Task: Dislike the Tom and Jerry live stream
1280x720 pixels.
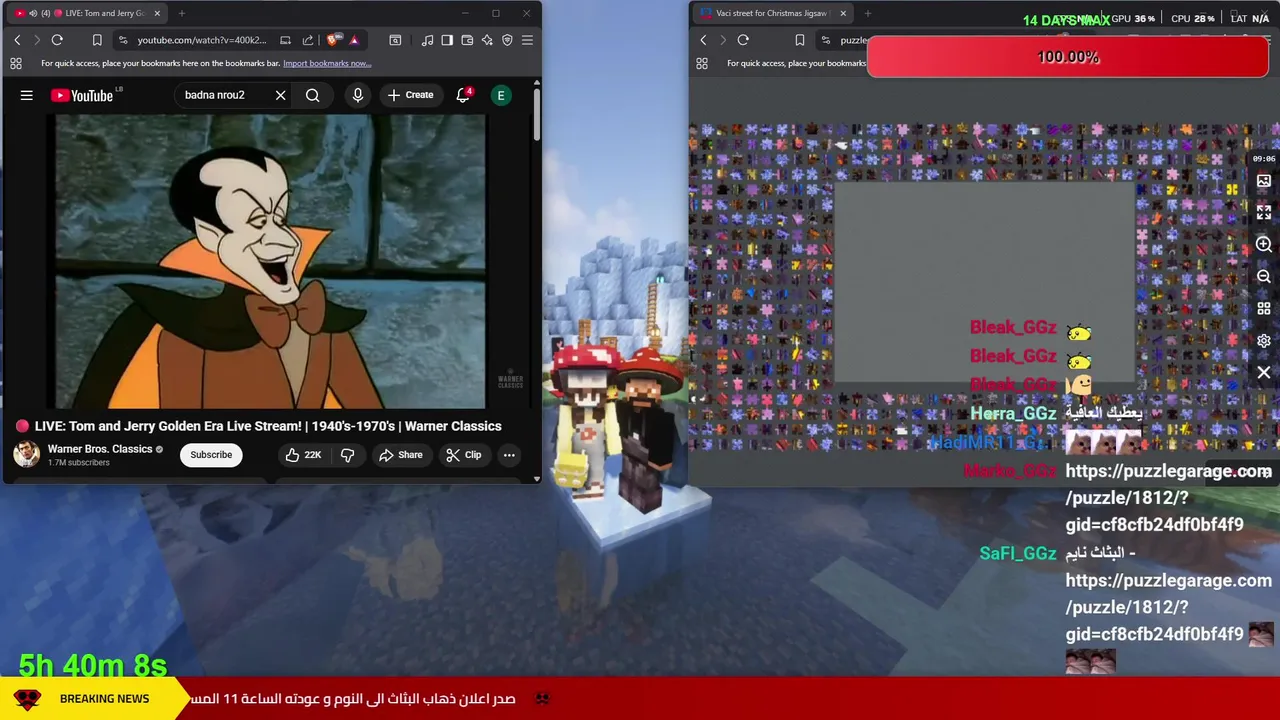Action: tap(347, 455)
